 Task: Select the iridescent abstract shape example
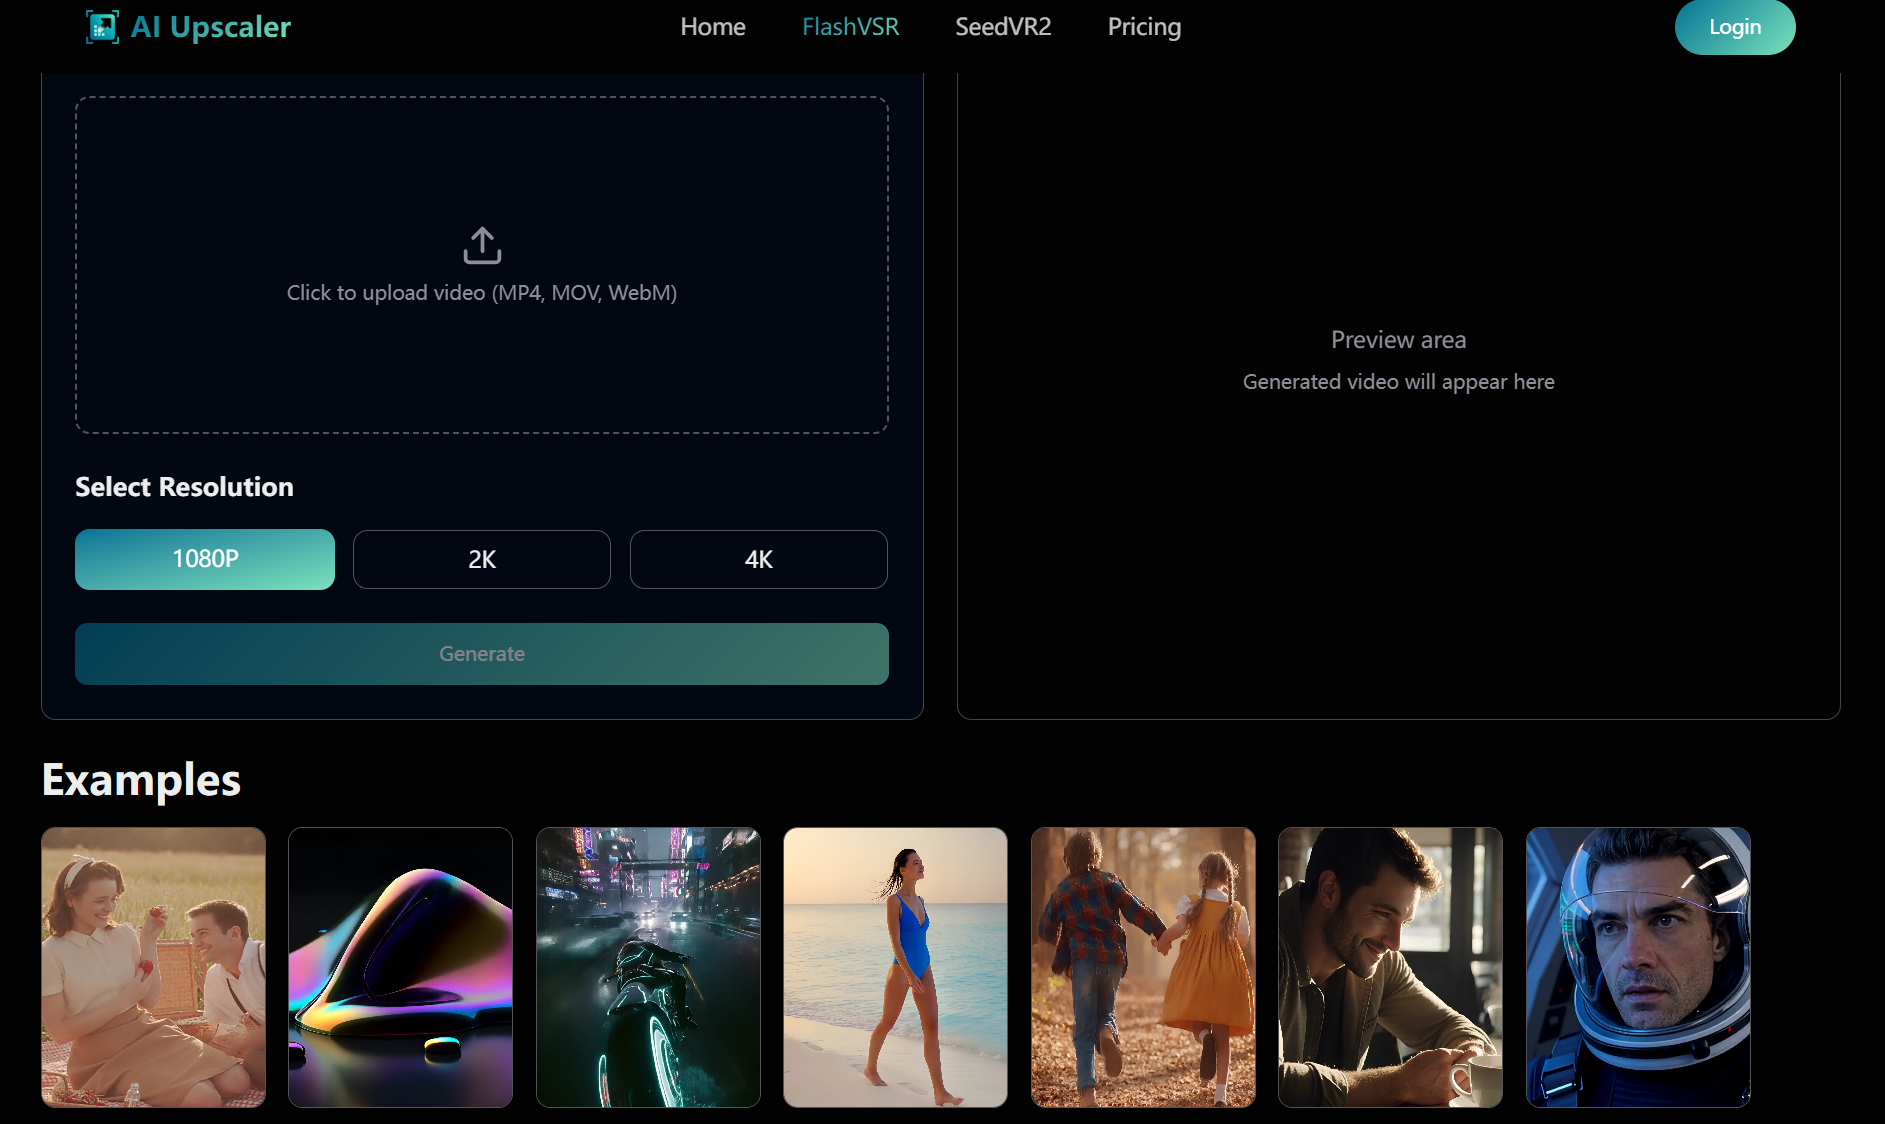(400, 966)
